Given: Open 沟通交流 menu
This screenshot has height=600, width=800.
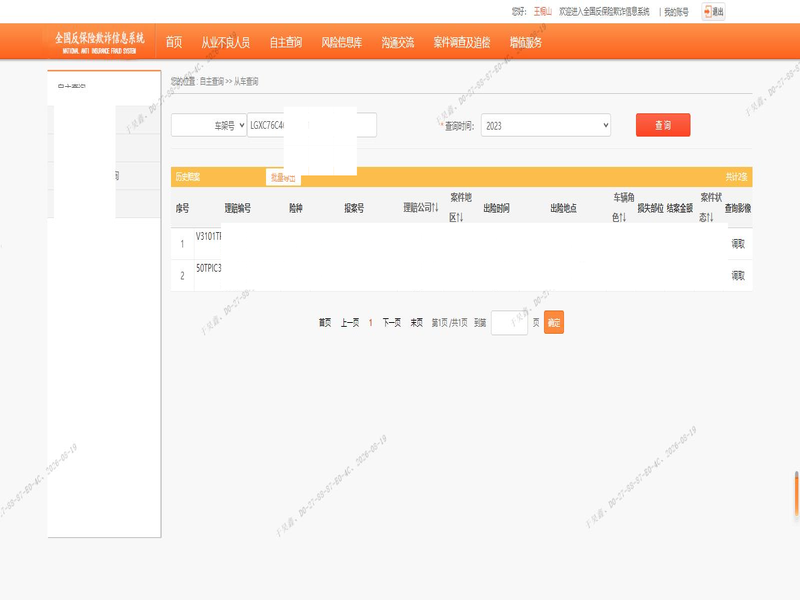Looking at the screenshot, I should [x=397, y=42].
